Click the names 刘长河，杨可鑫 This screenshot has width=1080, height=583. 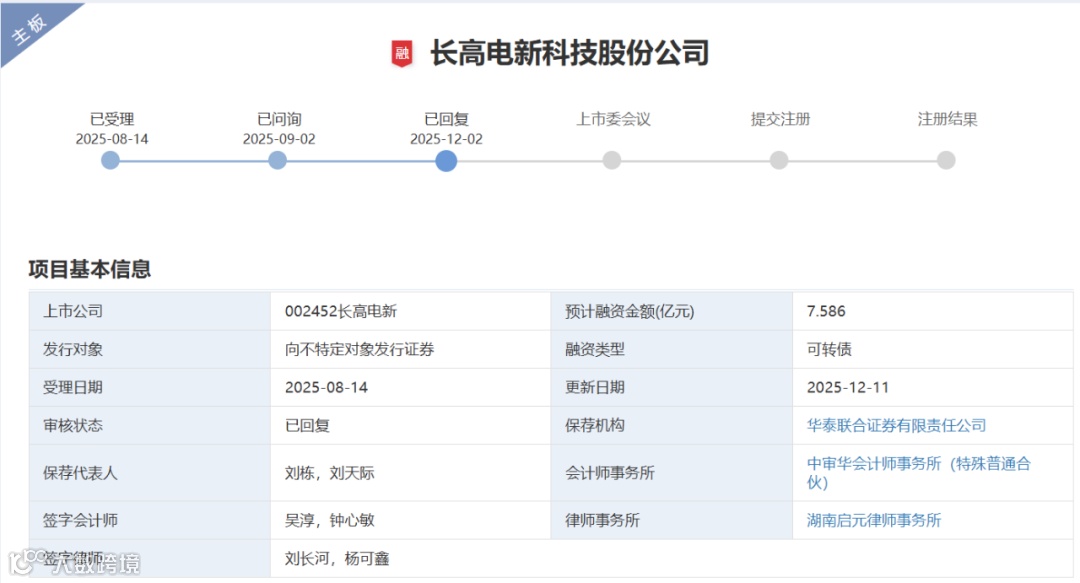pos(338,558)
